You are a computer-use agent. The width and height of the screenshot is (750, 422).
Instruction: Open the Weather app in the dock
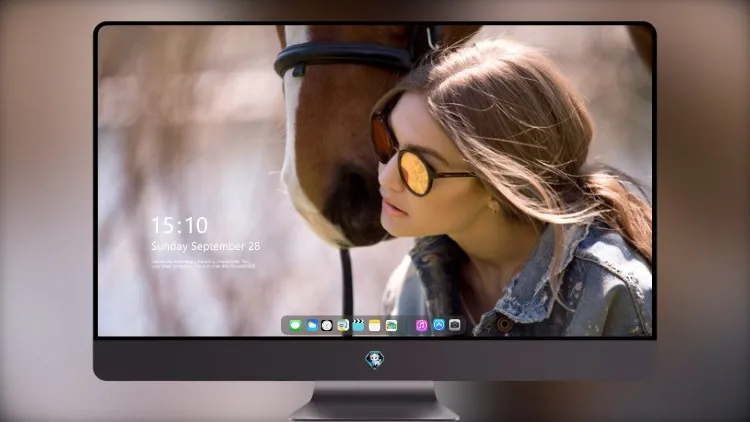(311, 325)
